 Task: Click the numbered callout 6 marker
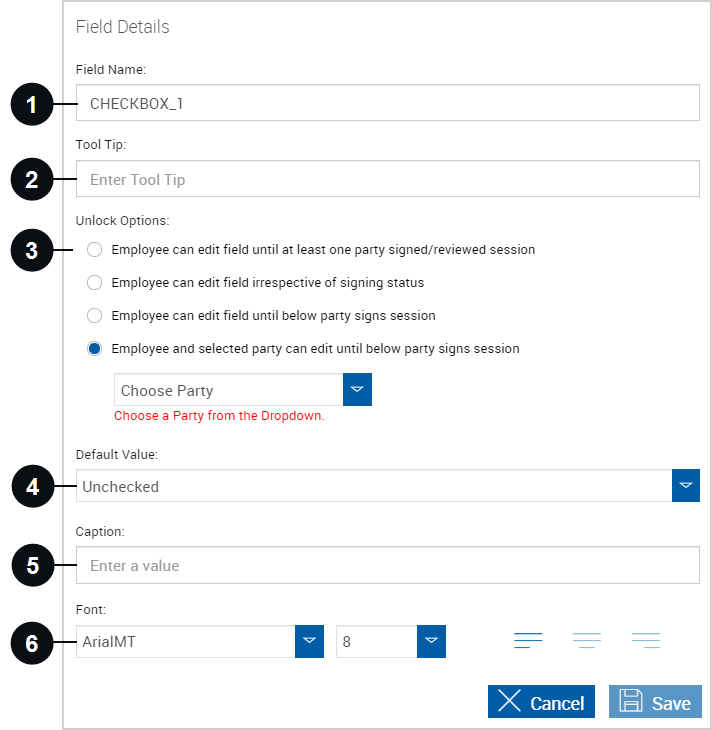(32, 643)
